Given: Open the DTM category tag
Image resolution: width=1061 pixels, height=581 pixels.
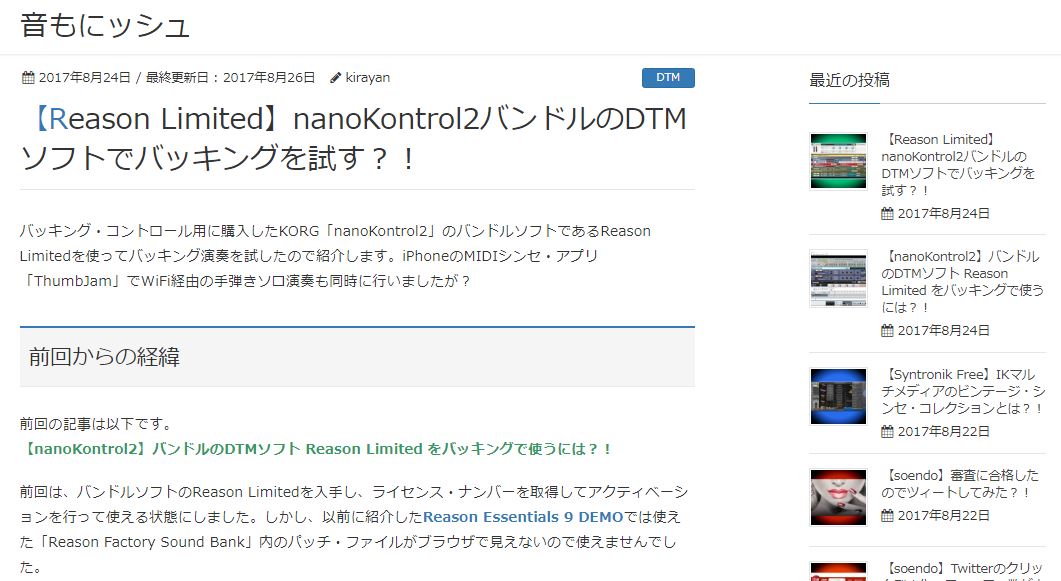Looking at the screenshot, I should [x=668, y=78].
